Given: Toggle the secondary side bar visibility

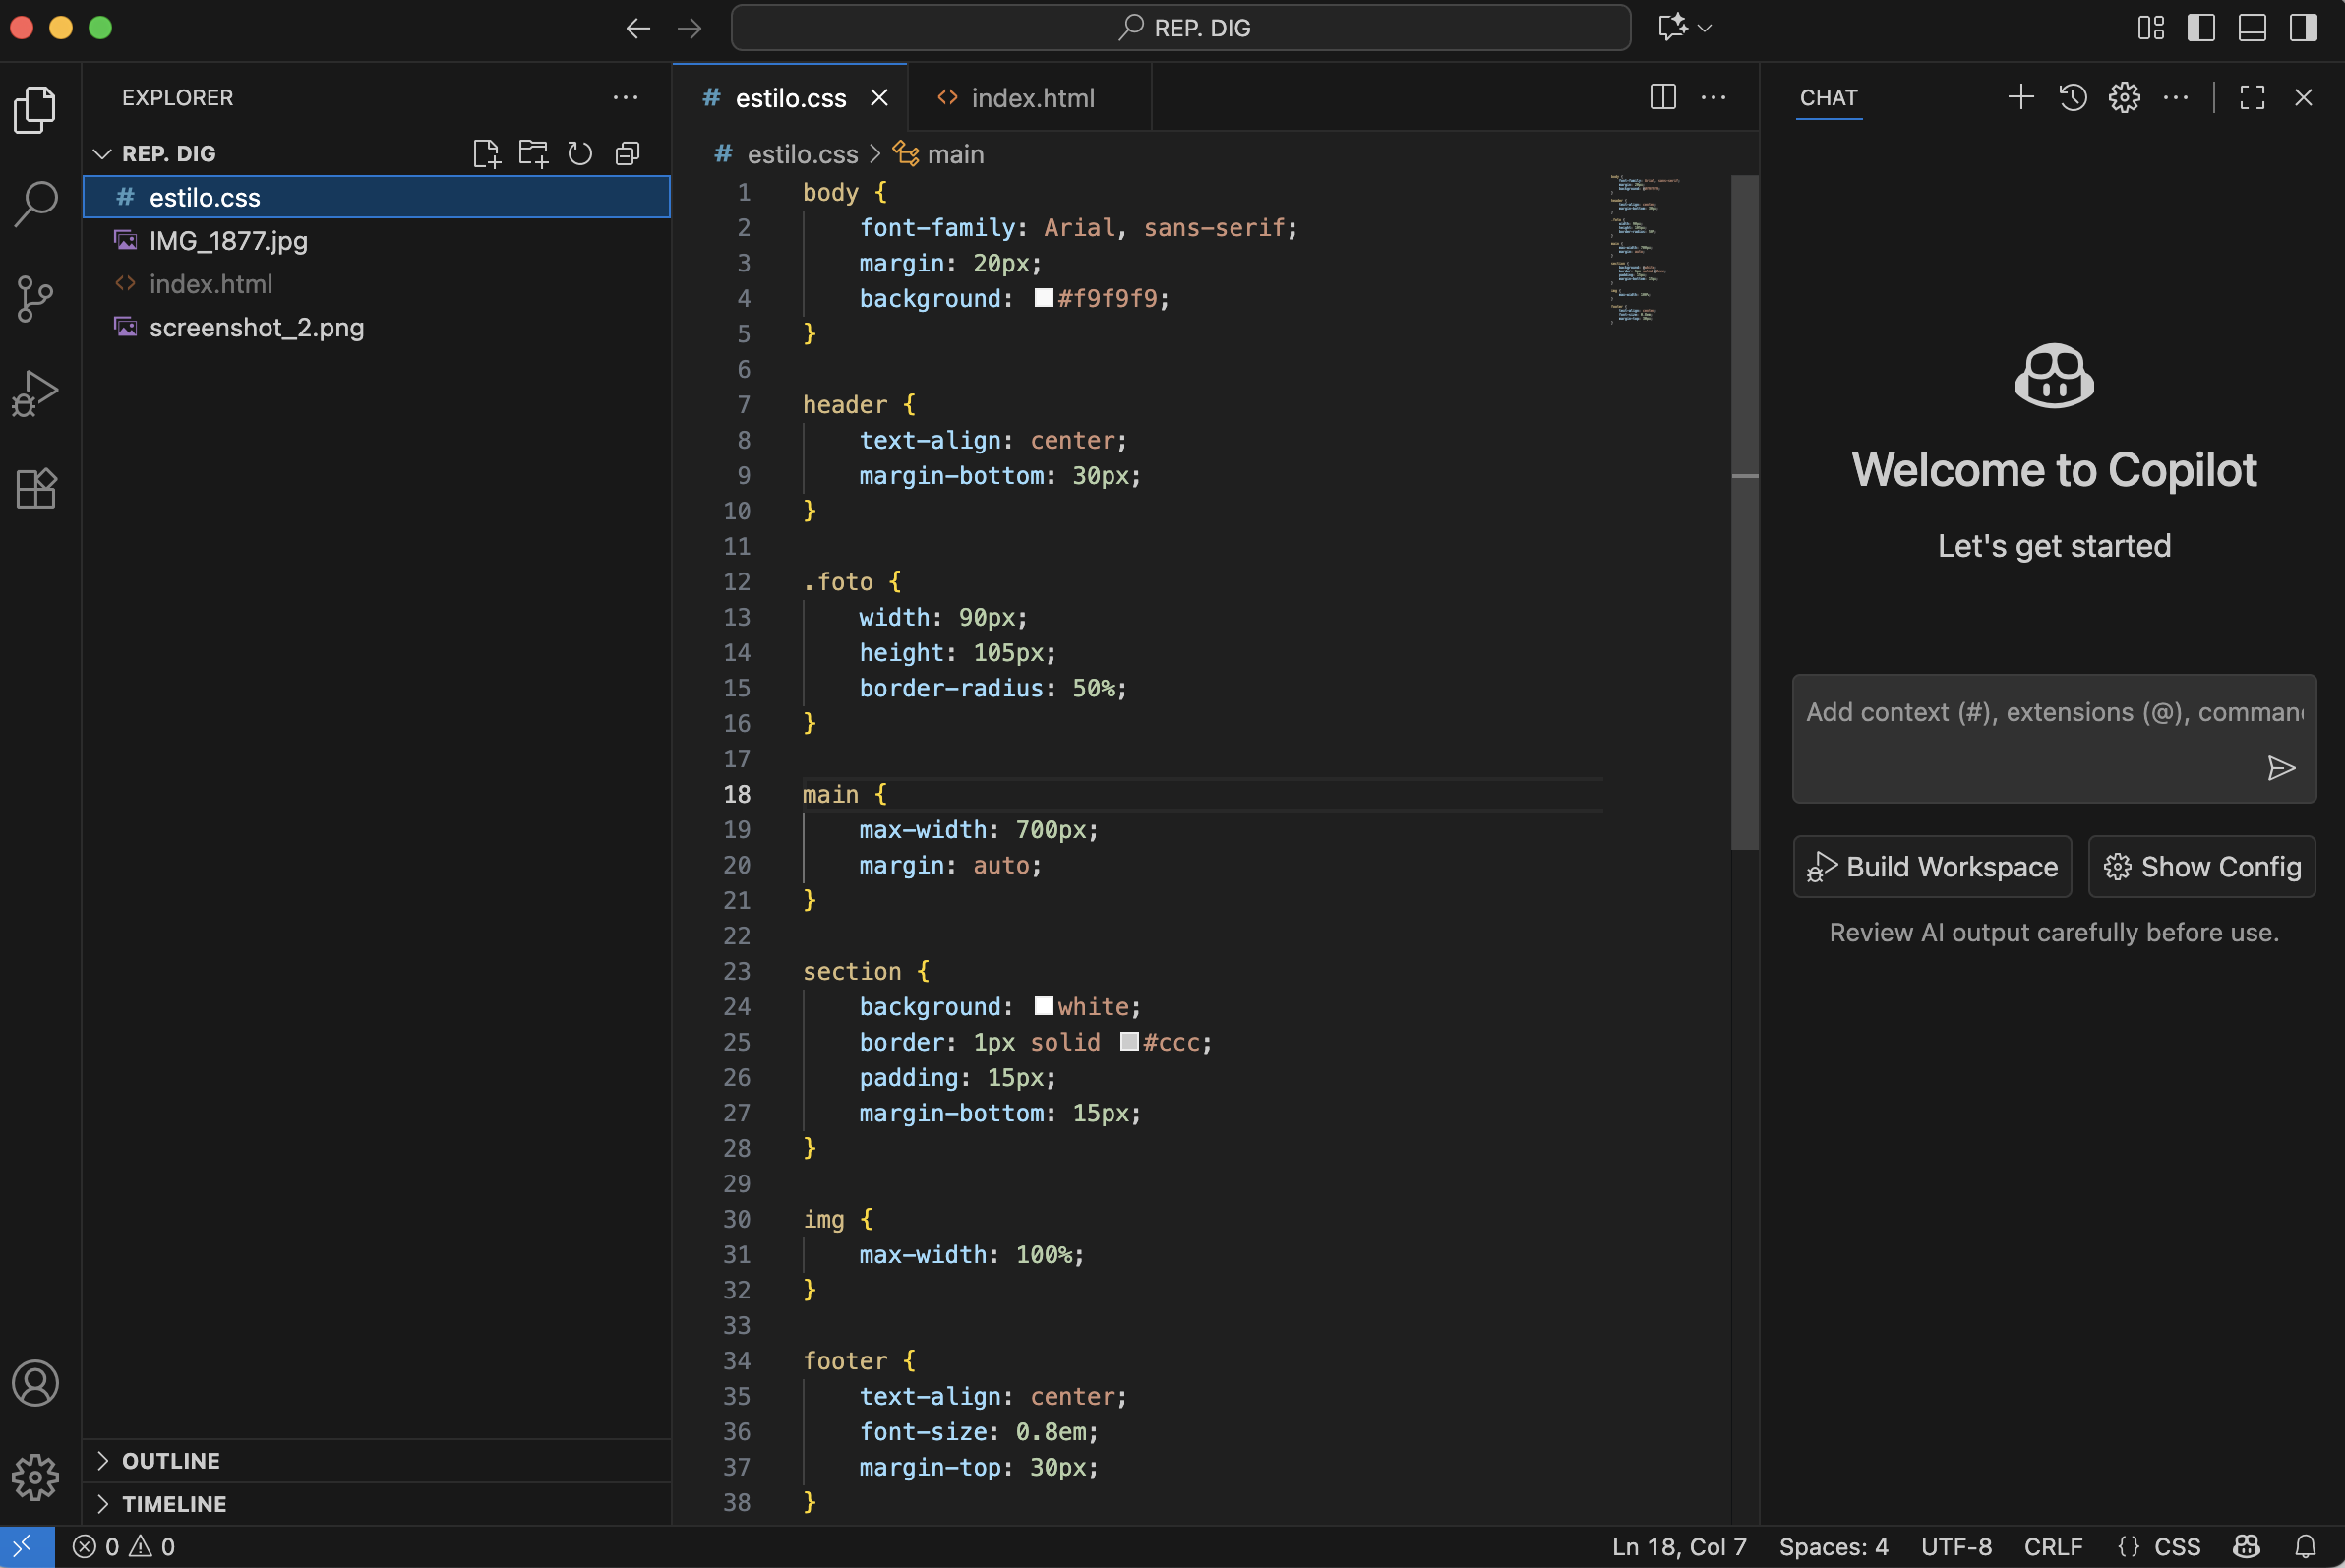Looking at the screenshot, I should click(x=2303, y=27).
